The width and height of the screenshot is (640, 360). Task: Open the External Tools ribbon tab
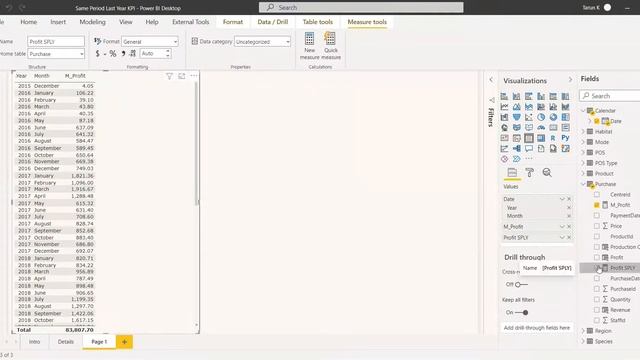[191, 22]
